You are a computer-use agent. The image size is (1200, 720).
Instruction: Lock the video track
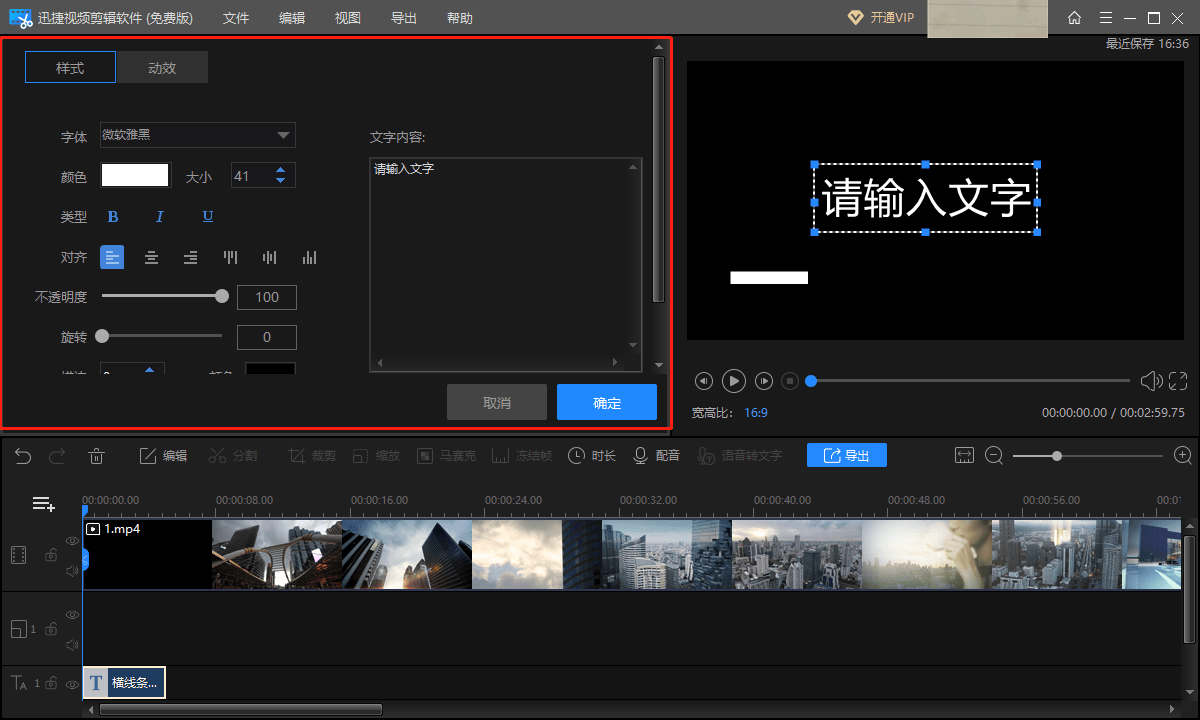[x=50, y=555]
